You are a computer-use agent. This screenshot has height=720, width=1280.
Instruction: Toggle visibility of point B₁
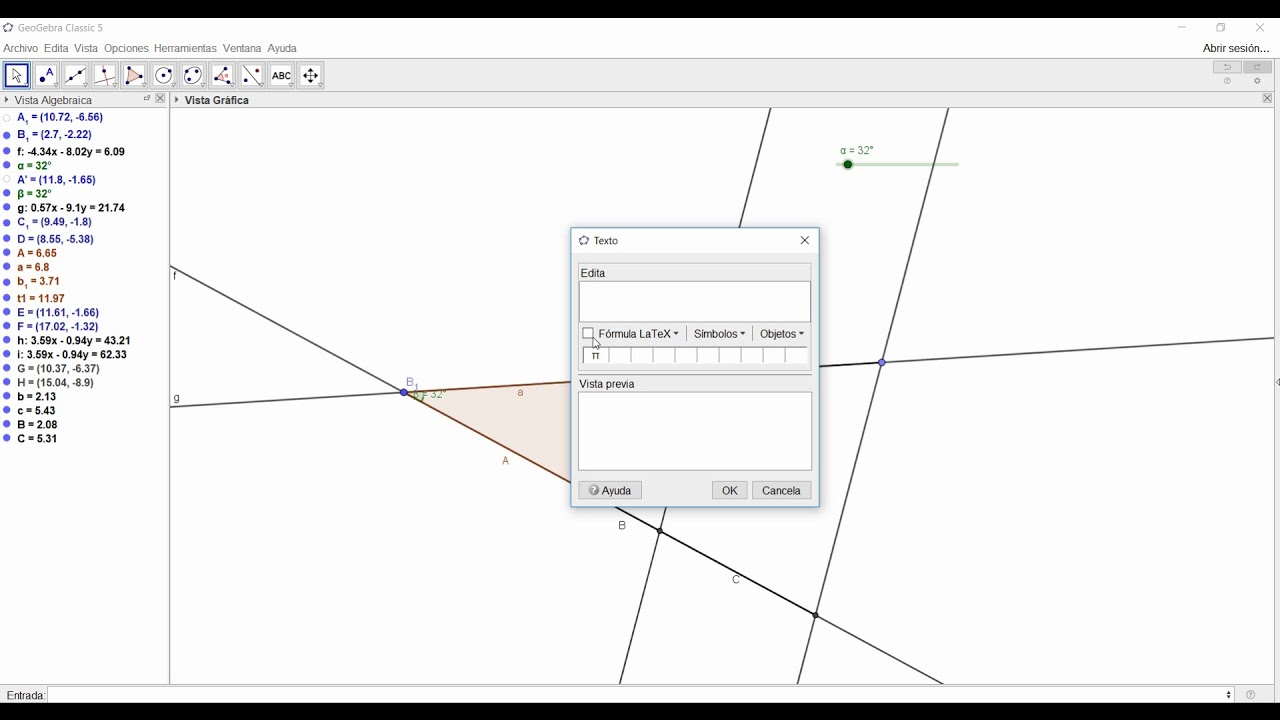pos(7,135)
